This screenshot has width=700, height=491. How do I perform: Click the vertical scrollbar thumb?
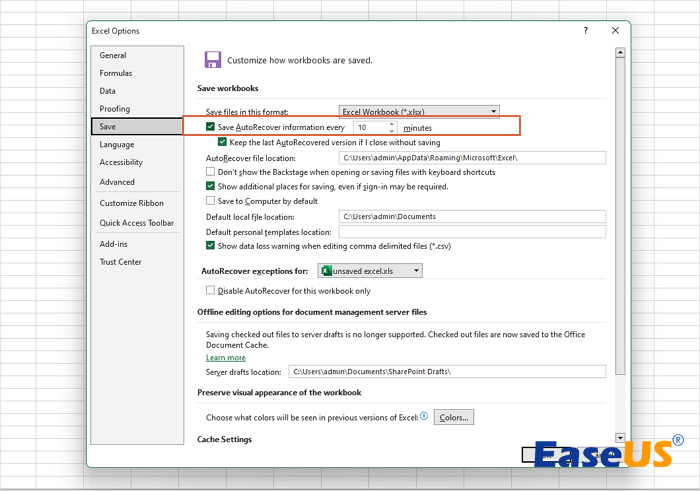[x=620, y=216]
